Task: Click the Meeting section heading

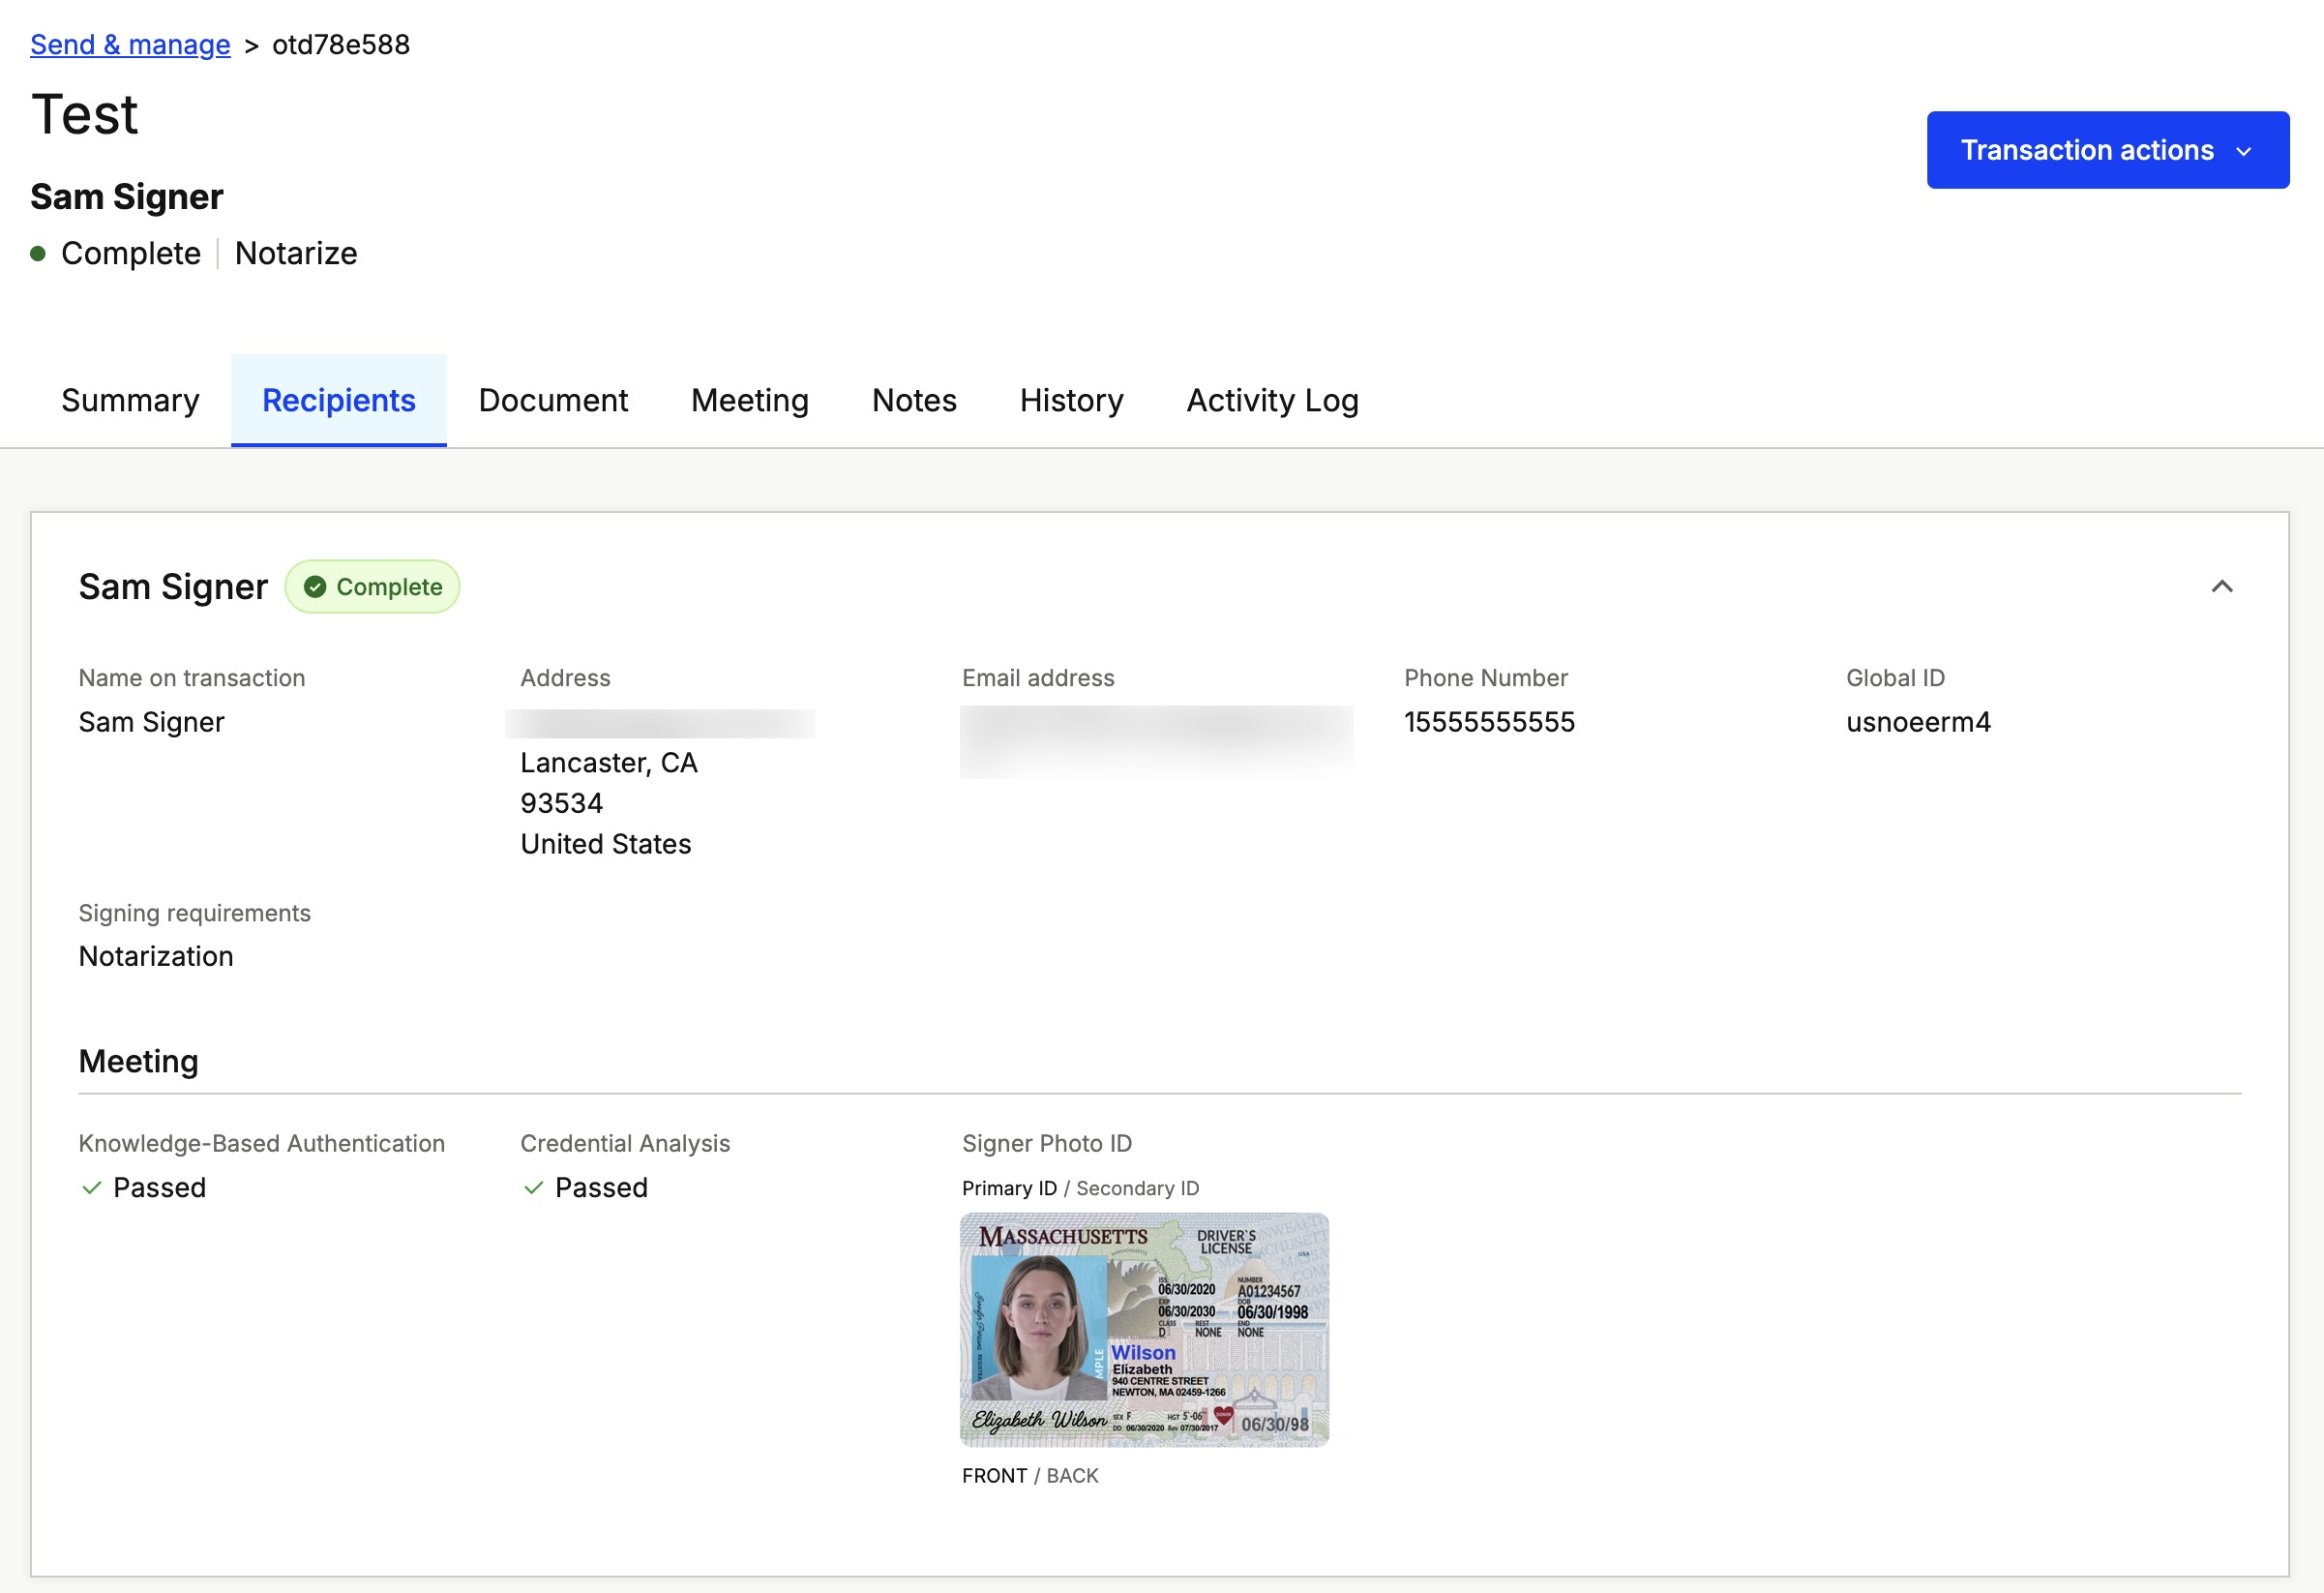Action: 138,1062
